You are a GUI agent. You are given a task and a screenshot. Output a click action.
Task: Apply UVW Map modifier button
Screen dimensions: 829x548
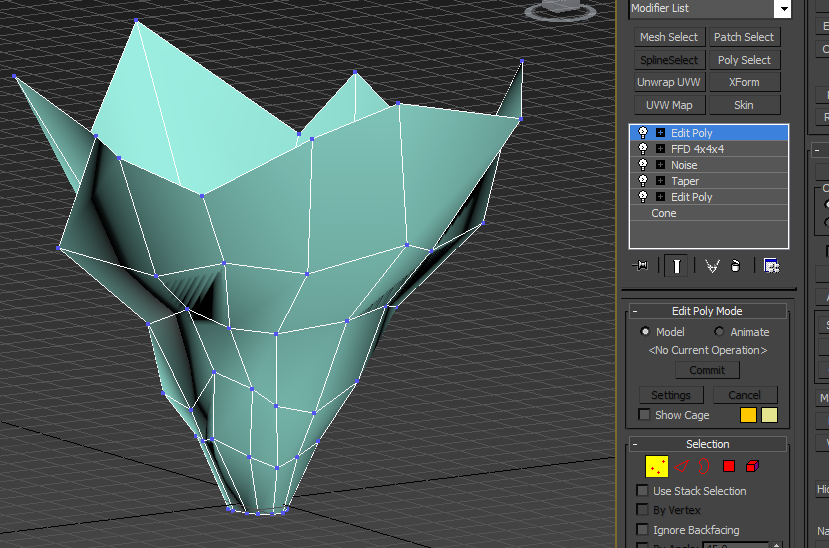point(669,105)
